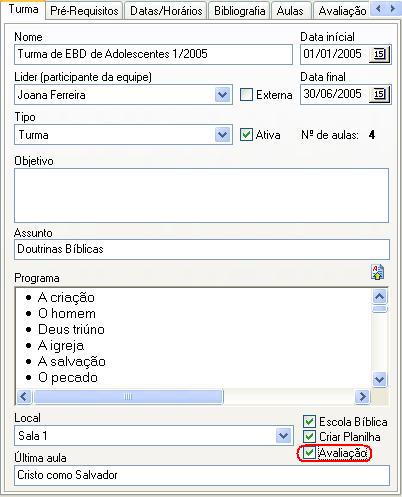Toggle the Criar Planilha checkbox
This screenshot has width=402, height=497.
coord(309,436)
